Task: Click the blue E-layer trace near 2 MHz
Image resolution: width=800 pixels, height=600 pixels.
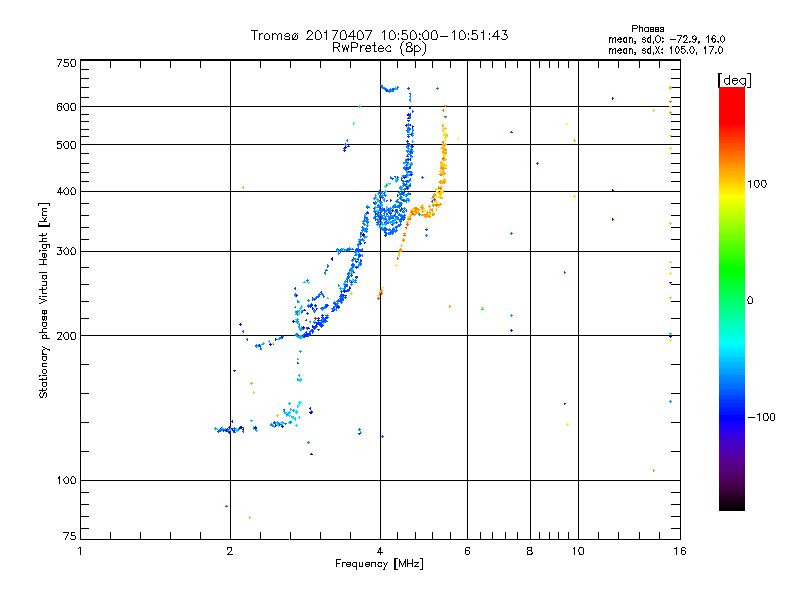Action: (228, 430)
